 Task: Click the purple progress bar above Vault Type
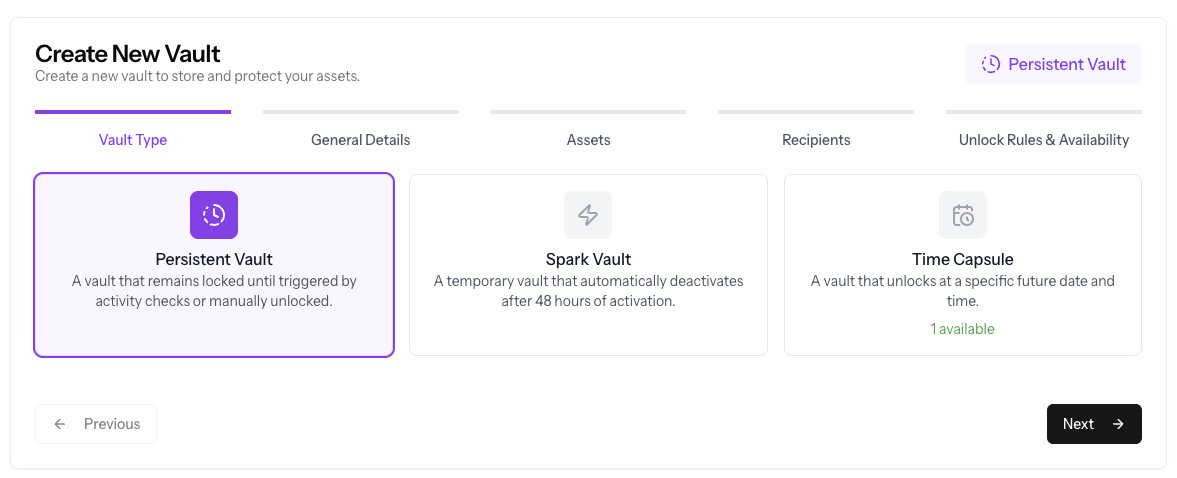tap(133, 112)
